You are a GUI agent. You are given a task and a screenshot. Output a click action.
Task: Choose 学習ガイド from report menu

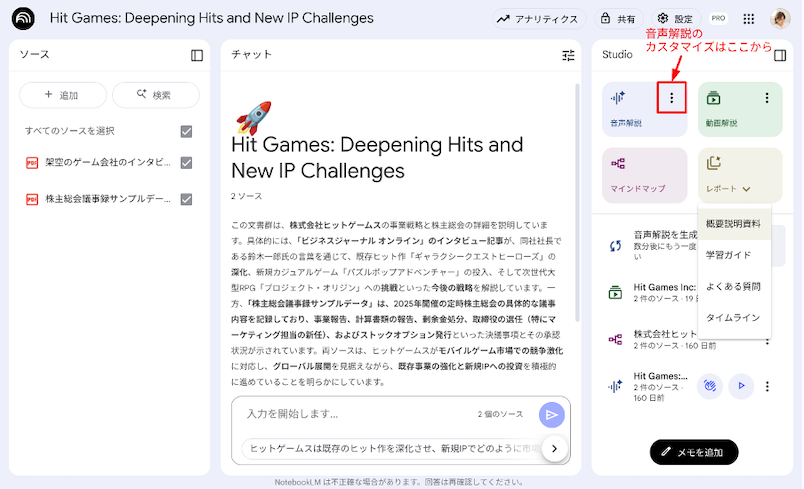(x=734, y=255)
